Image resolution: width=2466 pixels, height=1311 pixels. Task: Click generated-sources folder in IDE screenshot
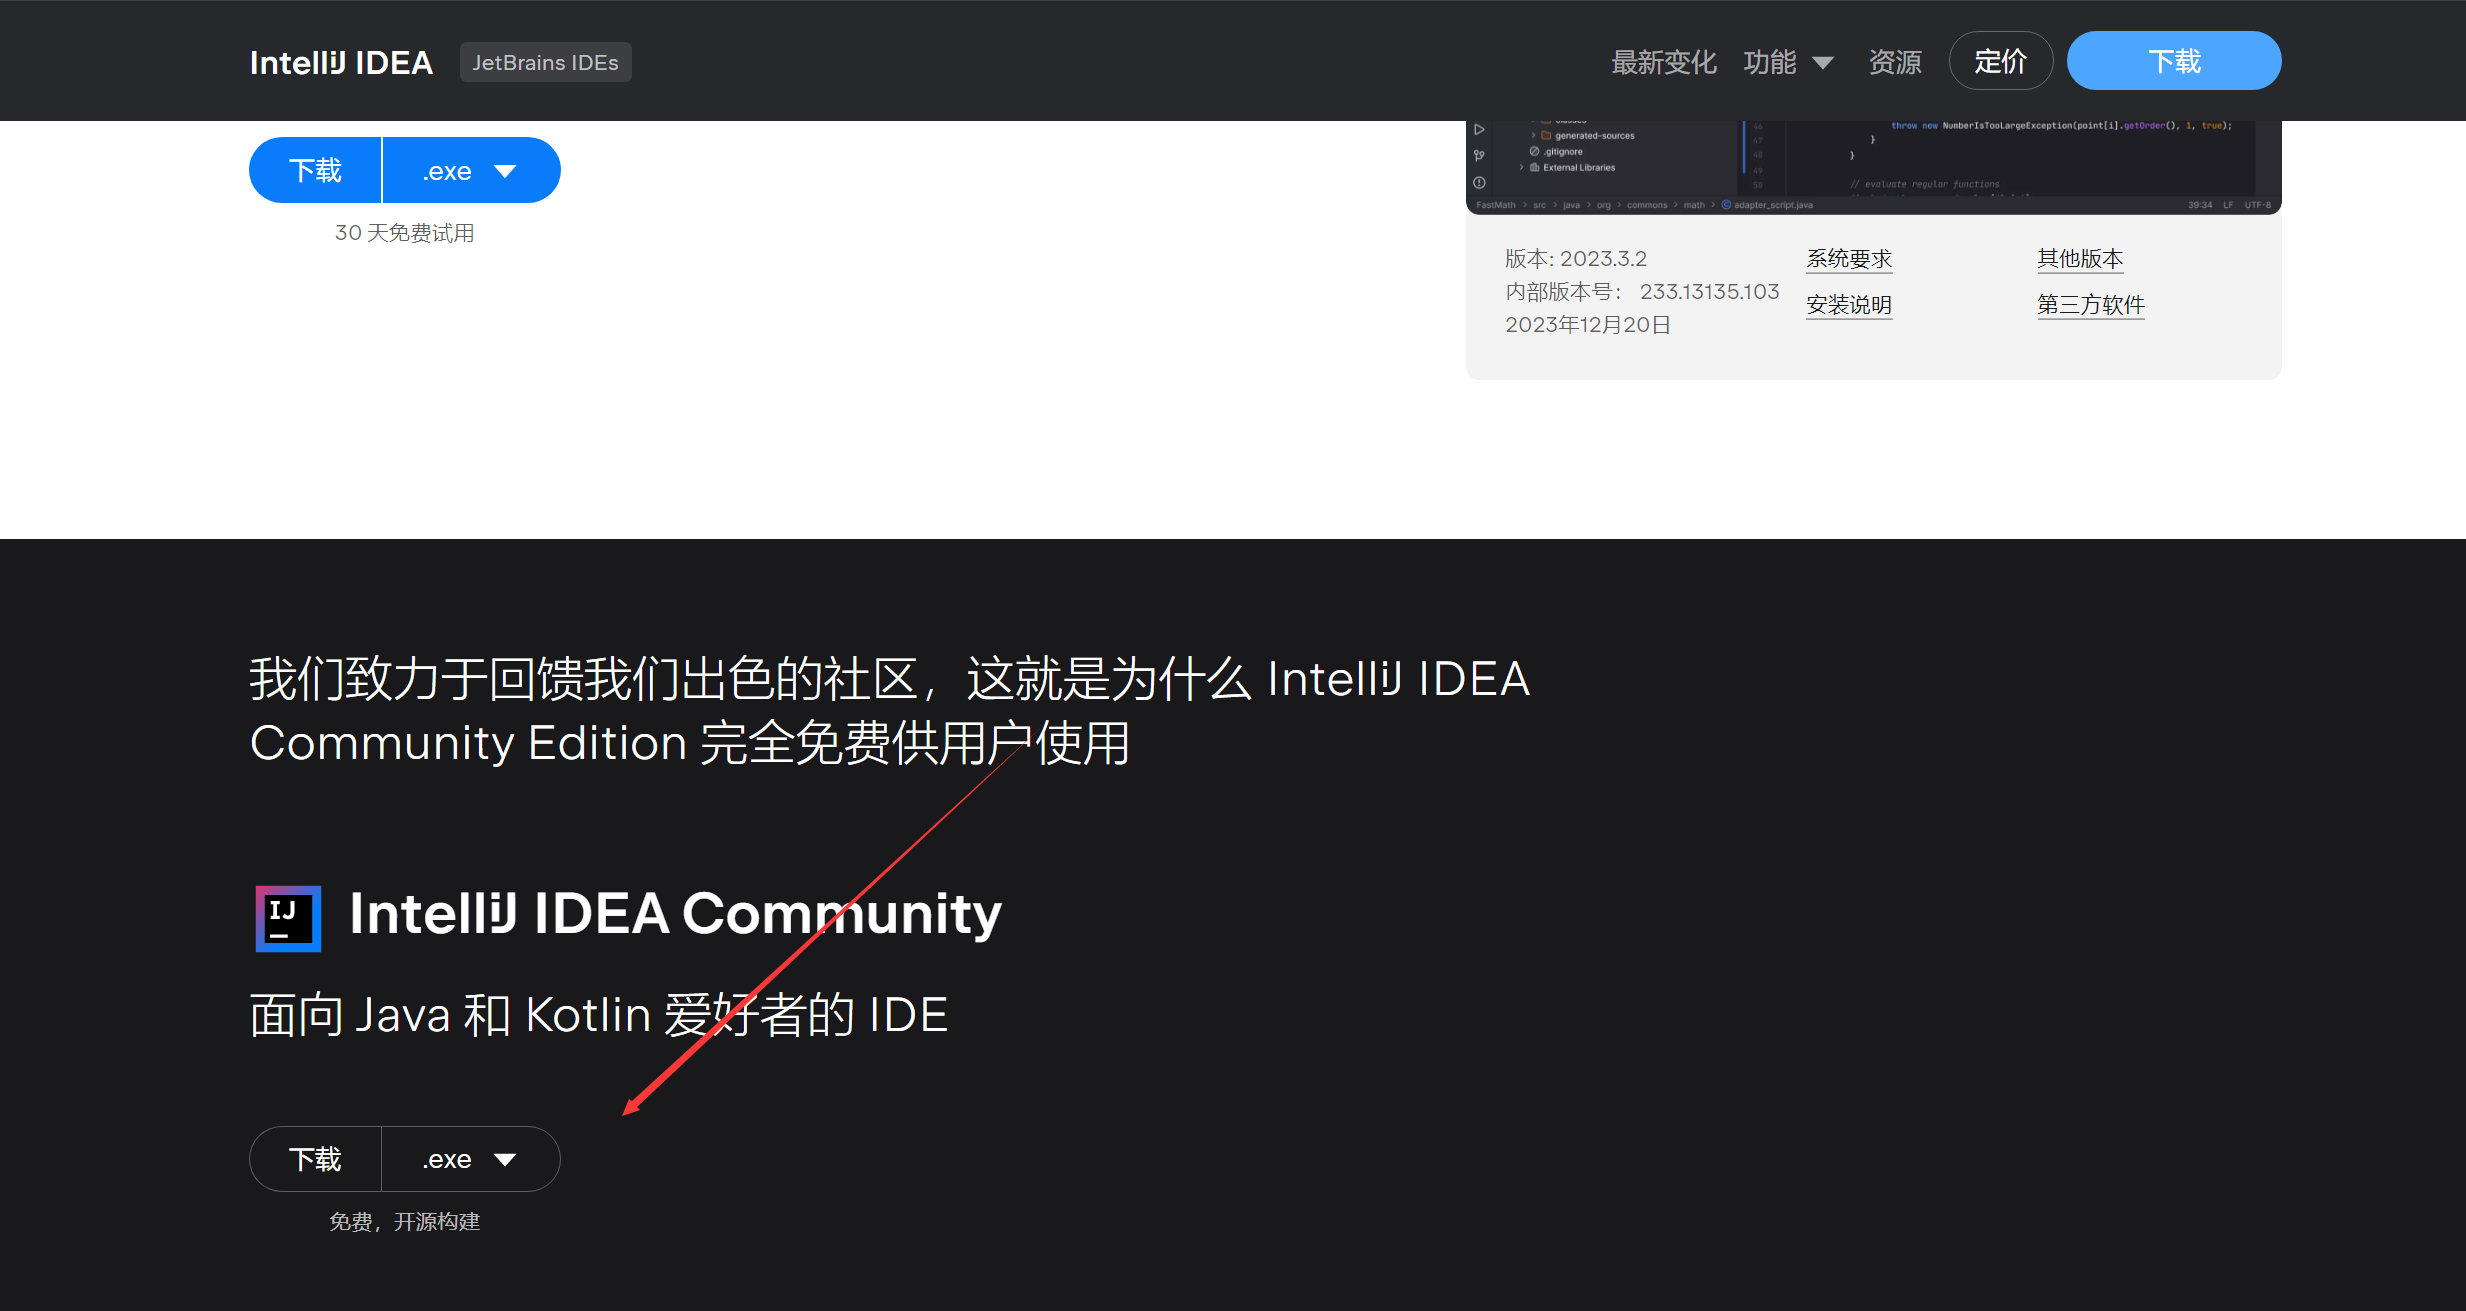coord(1594,136)
